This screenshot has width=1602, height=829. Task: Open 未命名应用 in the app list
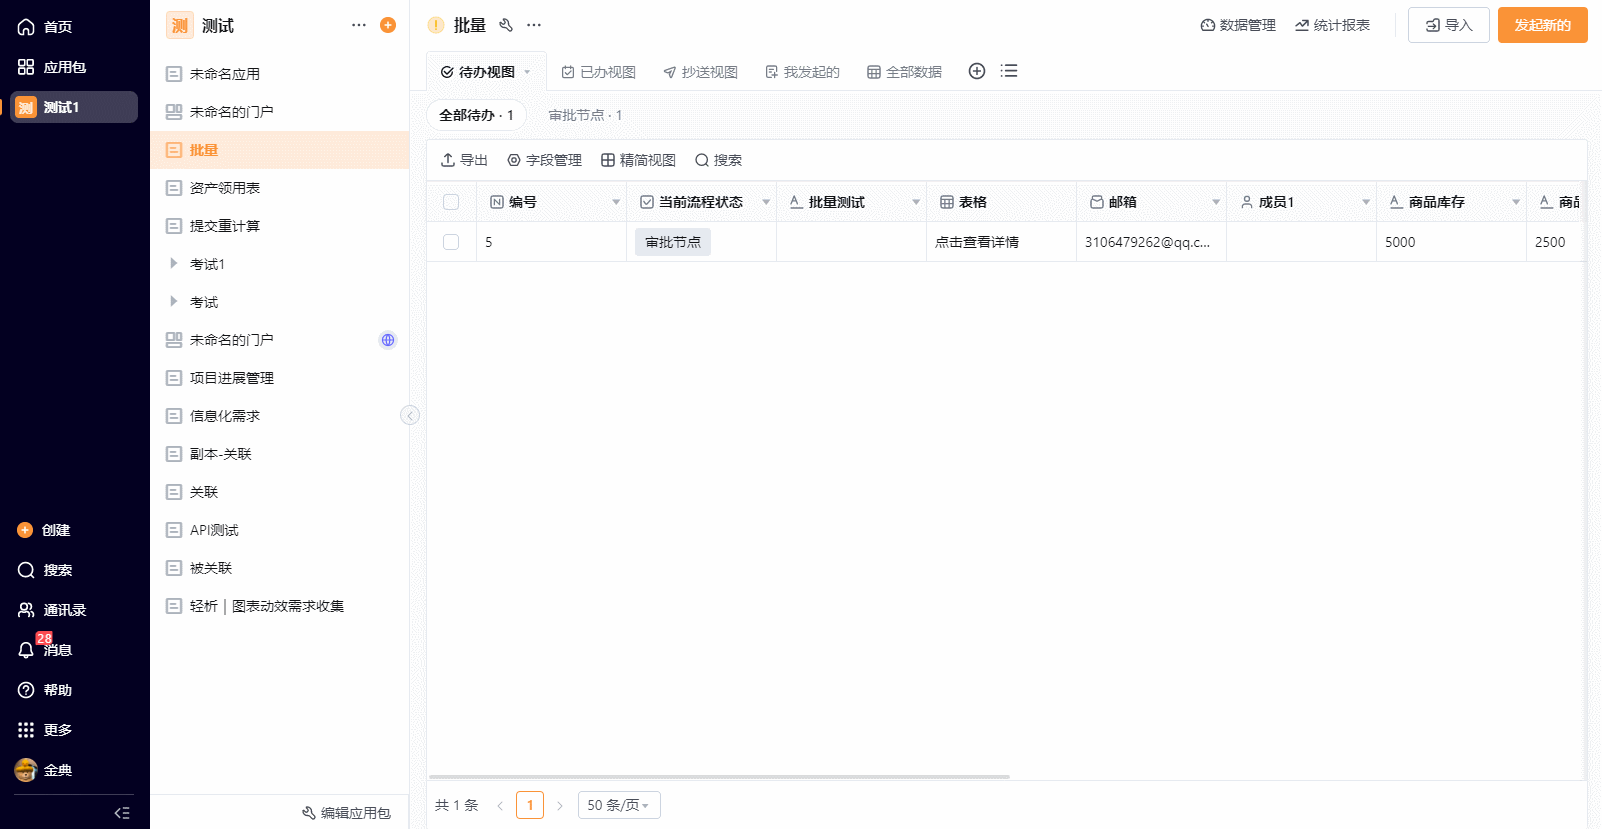280,74
